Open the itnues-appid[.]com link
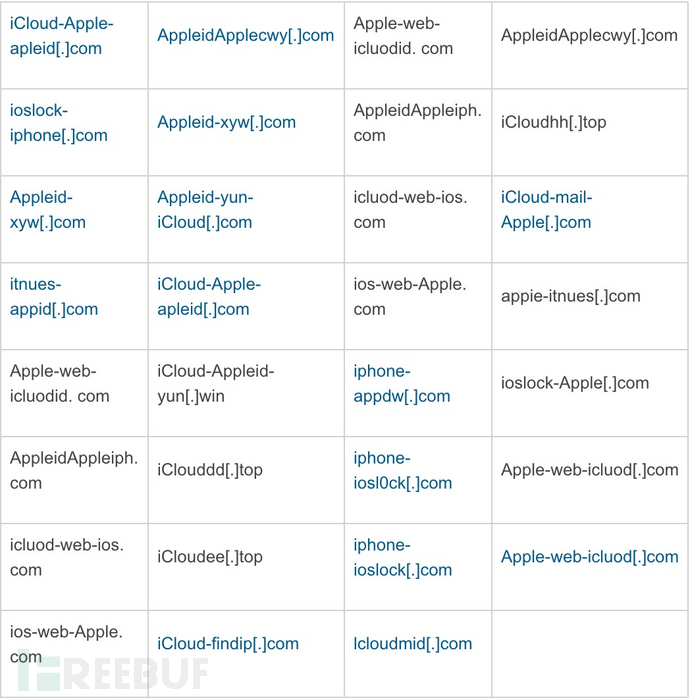690x698 pixels. 54,296
